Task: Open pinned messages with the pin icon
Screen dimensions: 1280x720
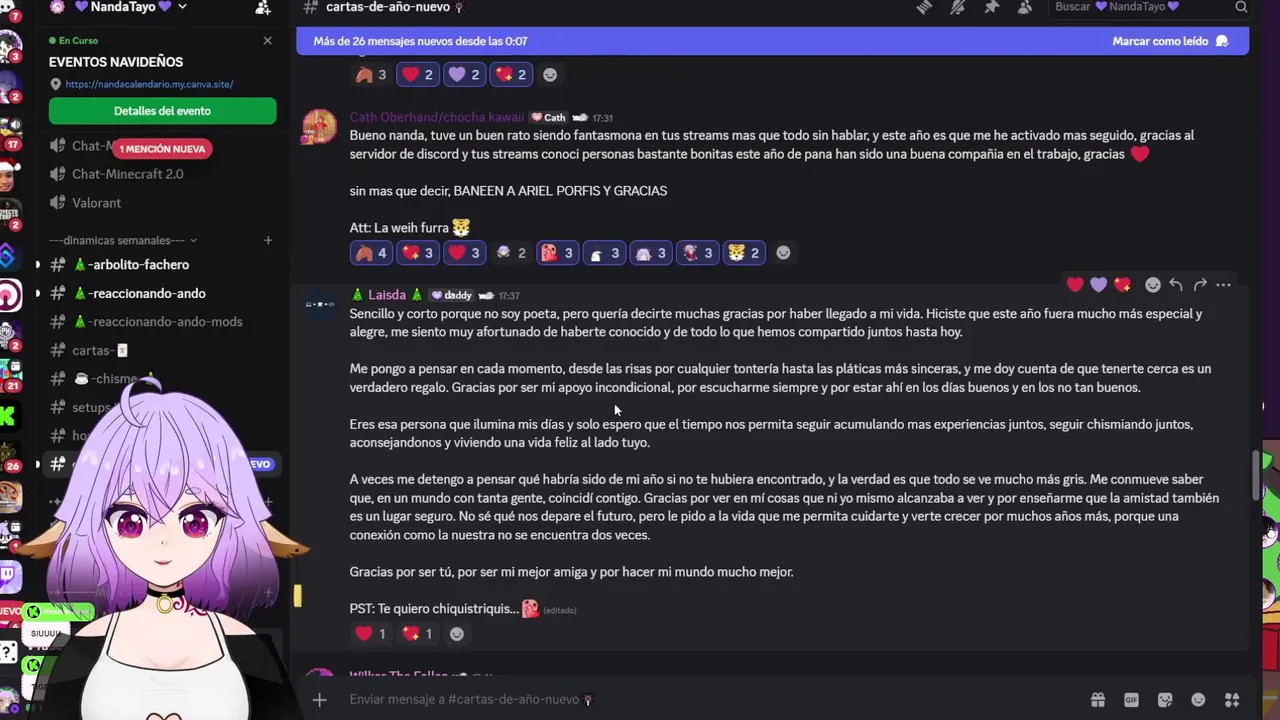Action: [991, 7]
